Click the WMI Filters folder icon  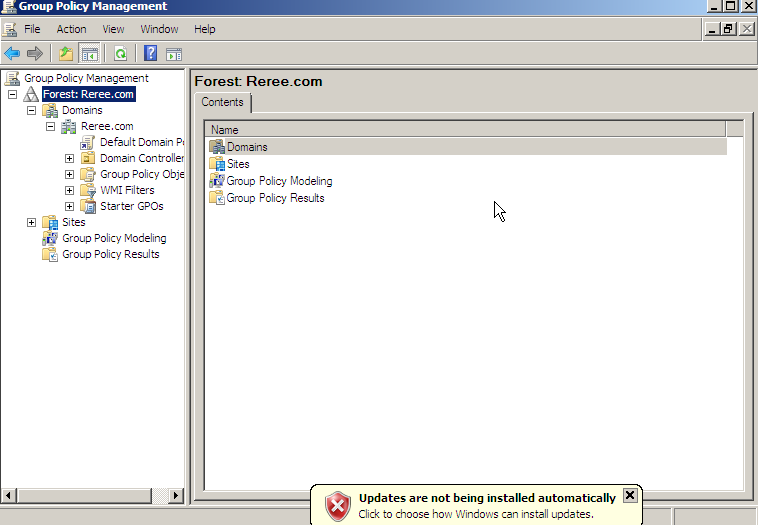click(x=87, y=190)
